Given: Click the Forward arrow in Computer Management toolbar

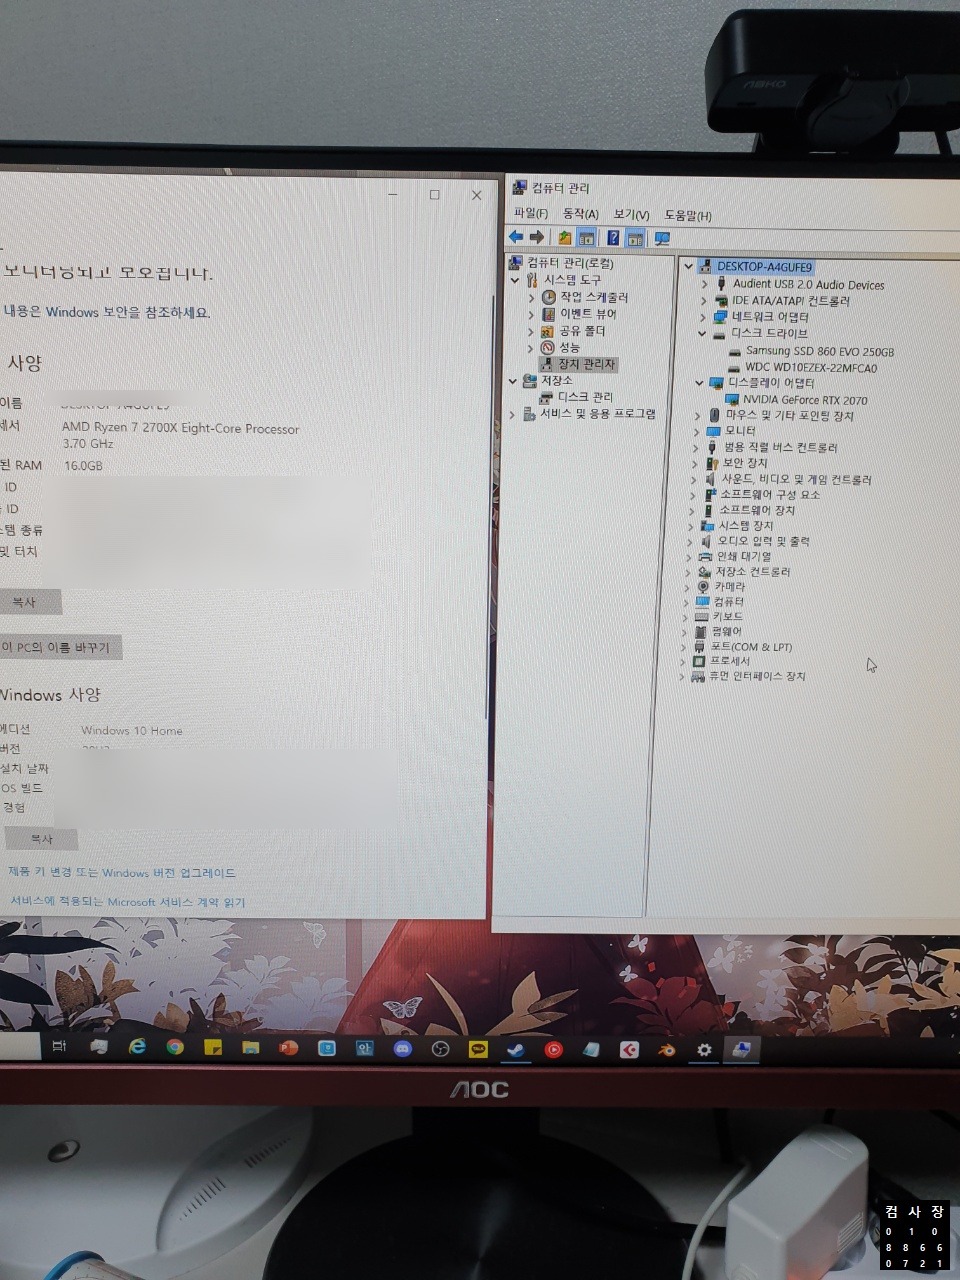Looking at the screenshot, I should point(537,237).
